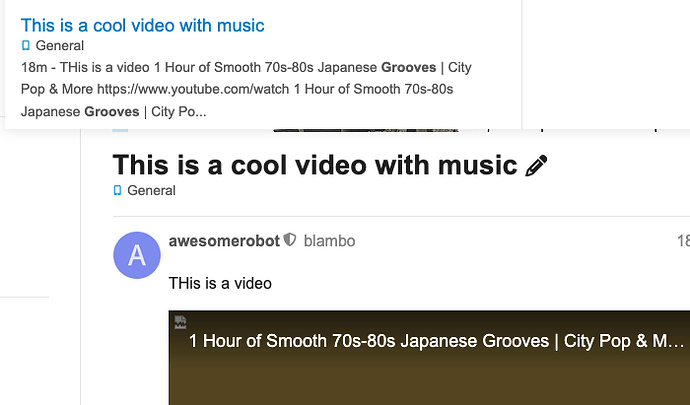The width and height of the screenshot is (690, 405).
Task: Click the partially hidden image below search dropdown
Action: tap(366, 130)
